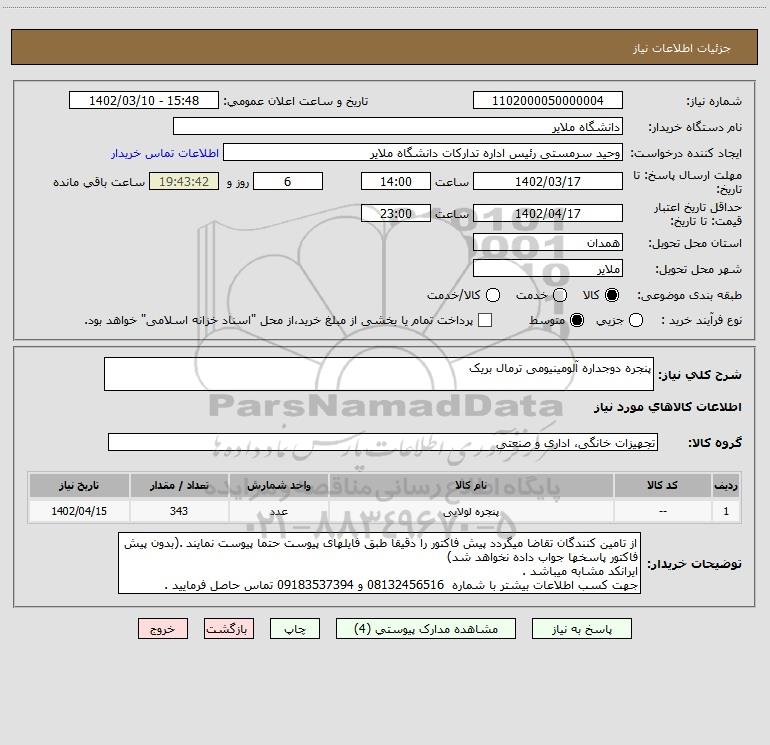Click the buyer name field دانشگاه ملایر

[398, 126]
